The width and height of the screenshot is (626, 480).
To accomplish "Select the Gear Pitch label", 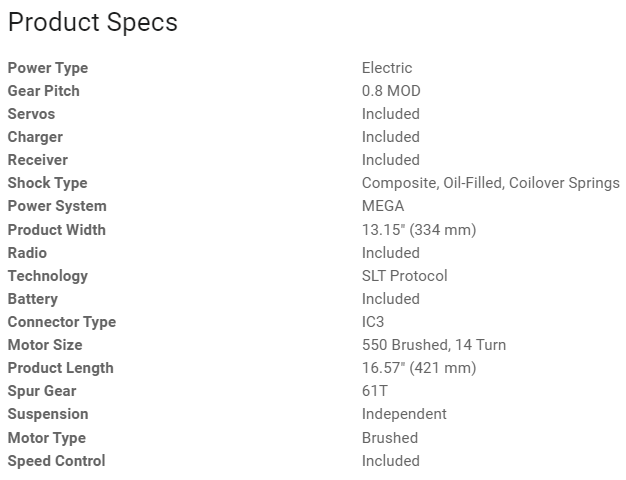I will coord(44,91).
